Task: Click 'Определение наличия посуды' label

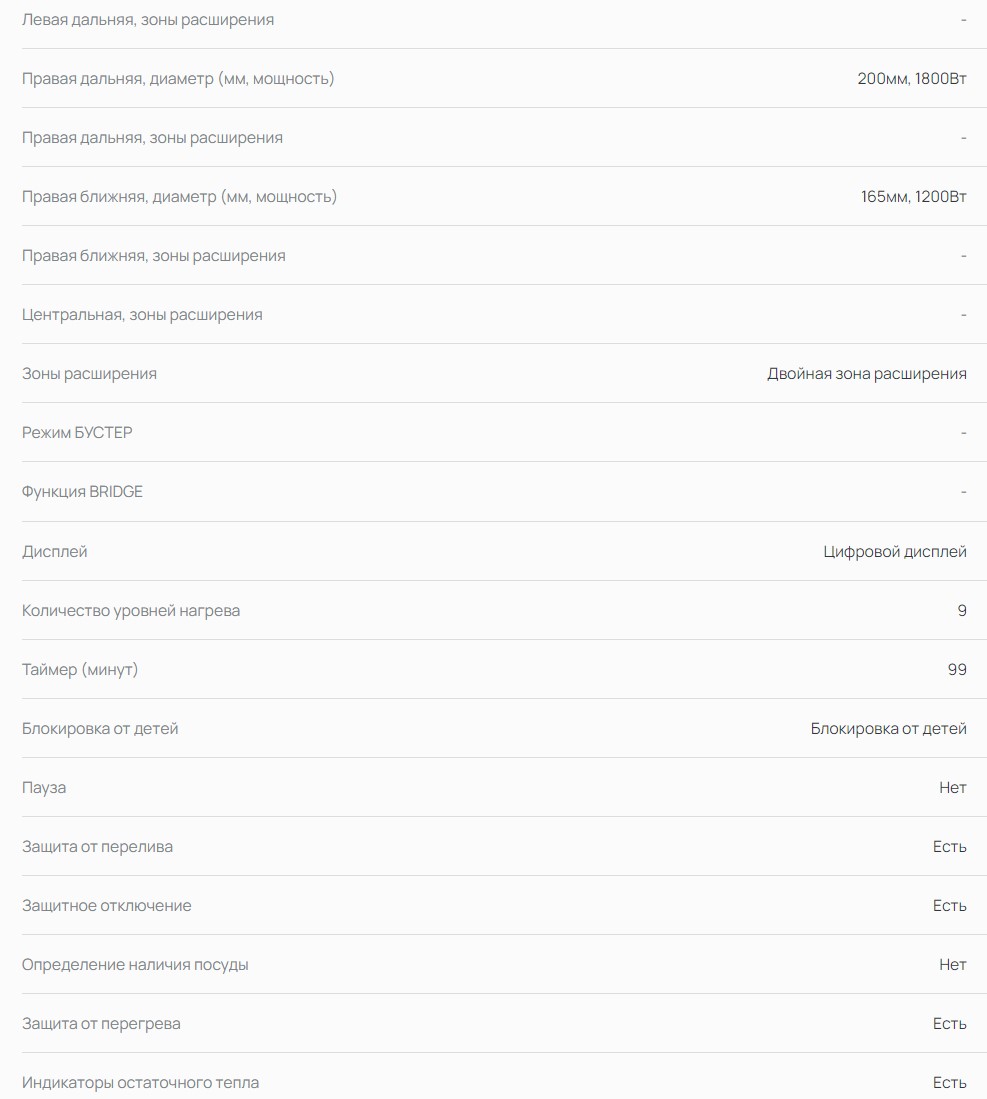Action: (x=135, y=964)
